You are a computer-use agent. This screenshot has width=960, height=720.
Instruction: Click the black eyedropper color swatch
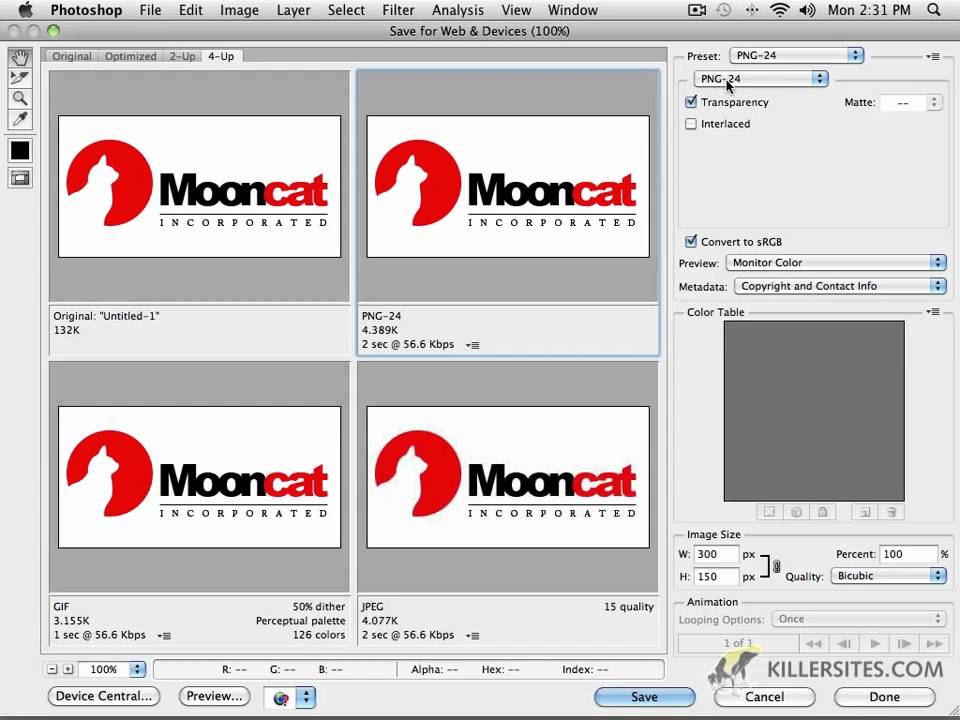coord(20,151)
